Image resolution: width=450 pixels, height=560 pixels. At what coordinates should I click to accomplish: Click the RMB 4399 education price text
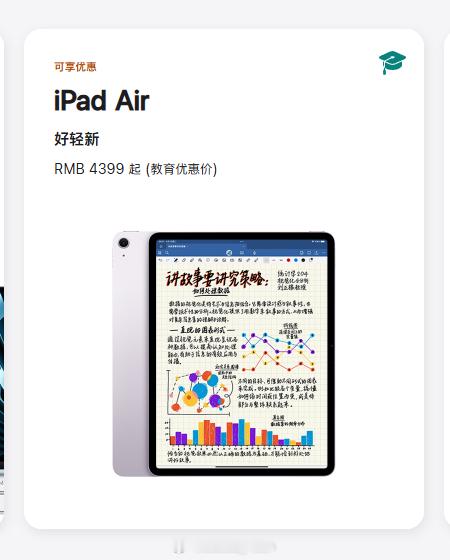pos(135,169)
